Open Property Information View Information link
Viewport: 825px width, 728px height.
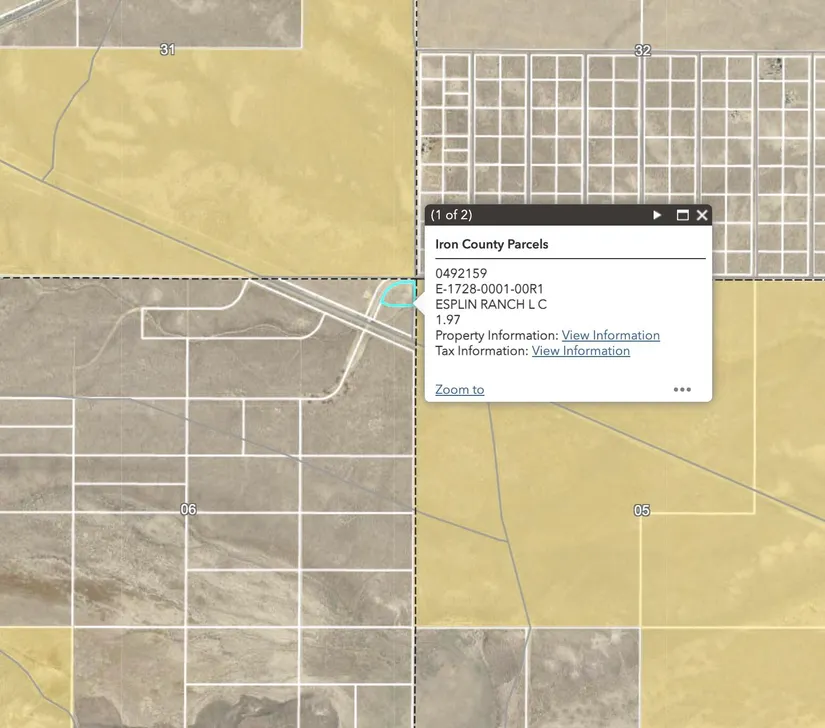pyautogui.click(x=610, y=335)
